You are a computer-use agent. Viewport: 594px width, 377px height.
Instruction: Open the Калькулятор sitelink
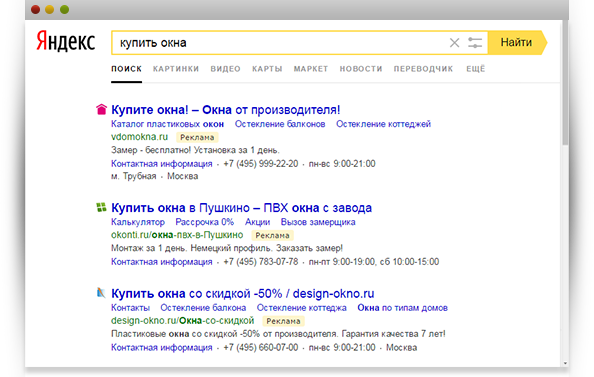(x=138, y=222)
